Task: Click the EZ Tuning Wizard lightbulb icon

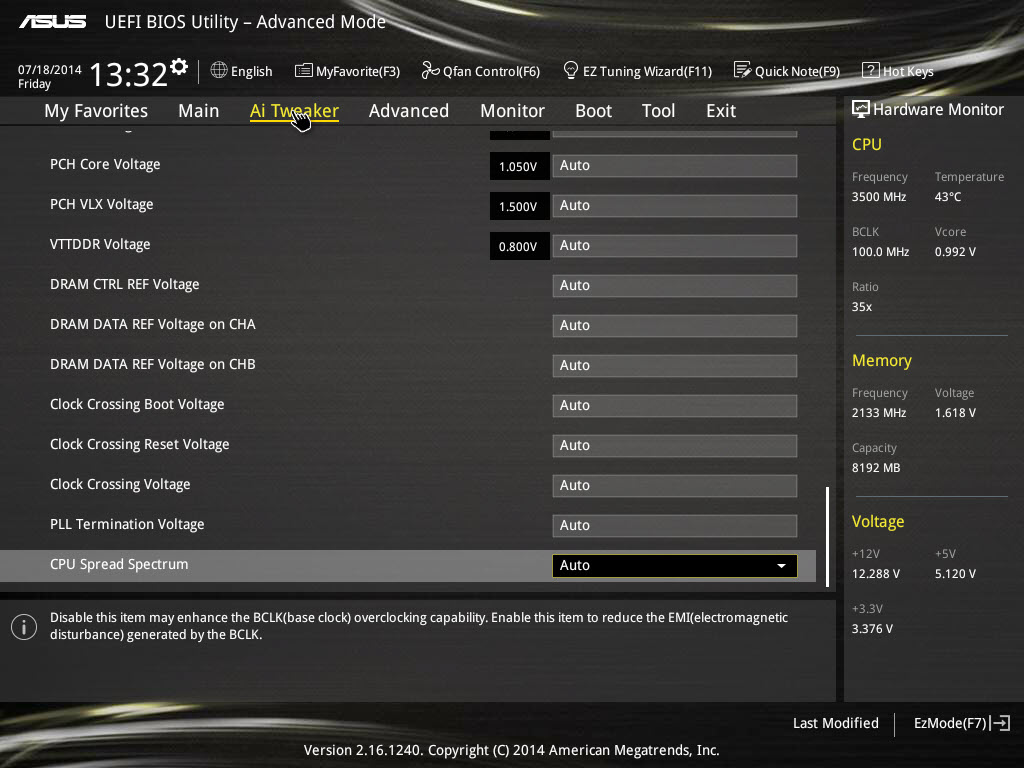Action: pos(571,70)
